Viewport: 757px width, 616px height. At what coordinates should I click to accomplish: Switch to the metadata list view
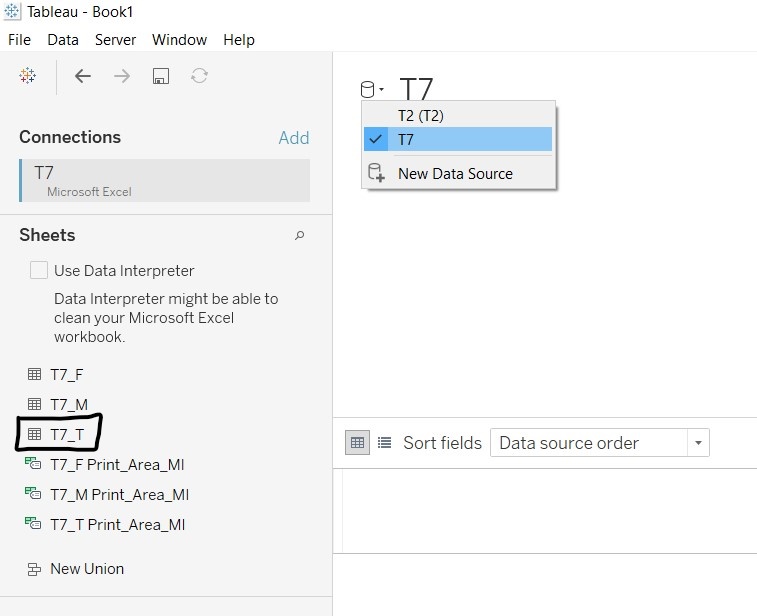384,443
